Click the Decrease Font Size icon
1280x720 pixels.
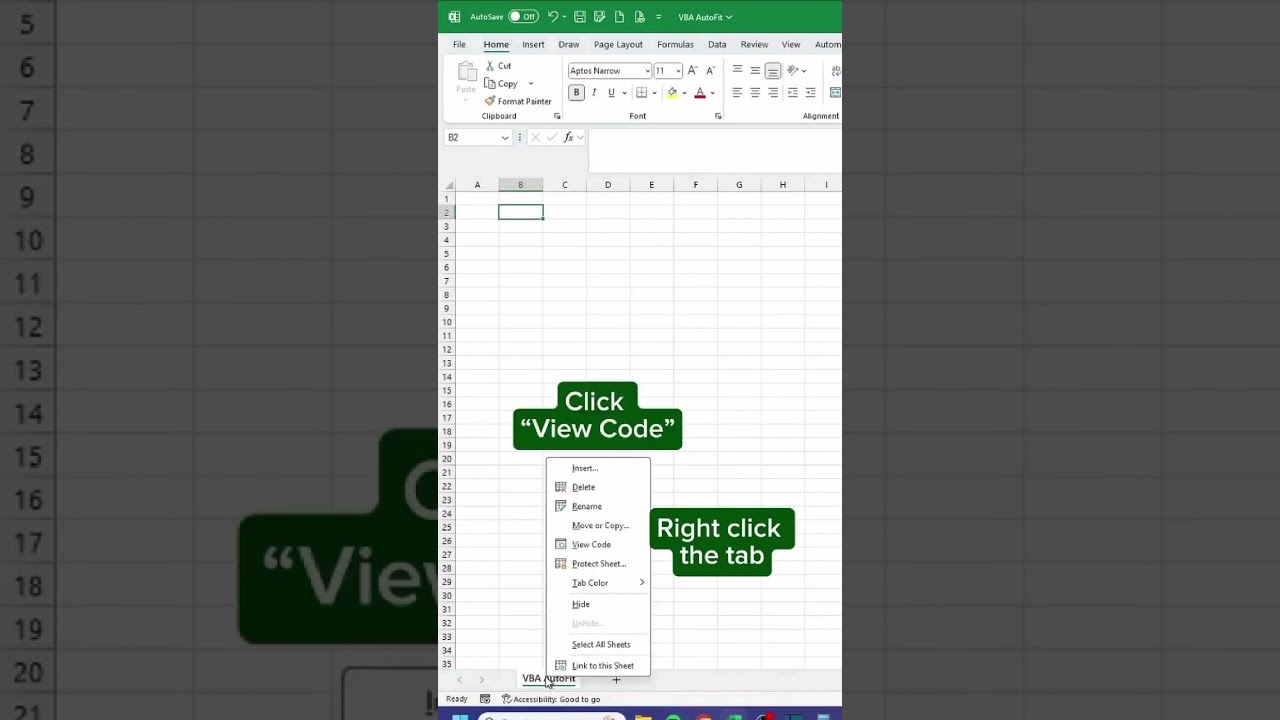click(x=710, y=71)
